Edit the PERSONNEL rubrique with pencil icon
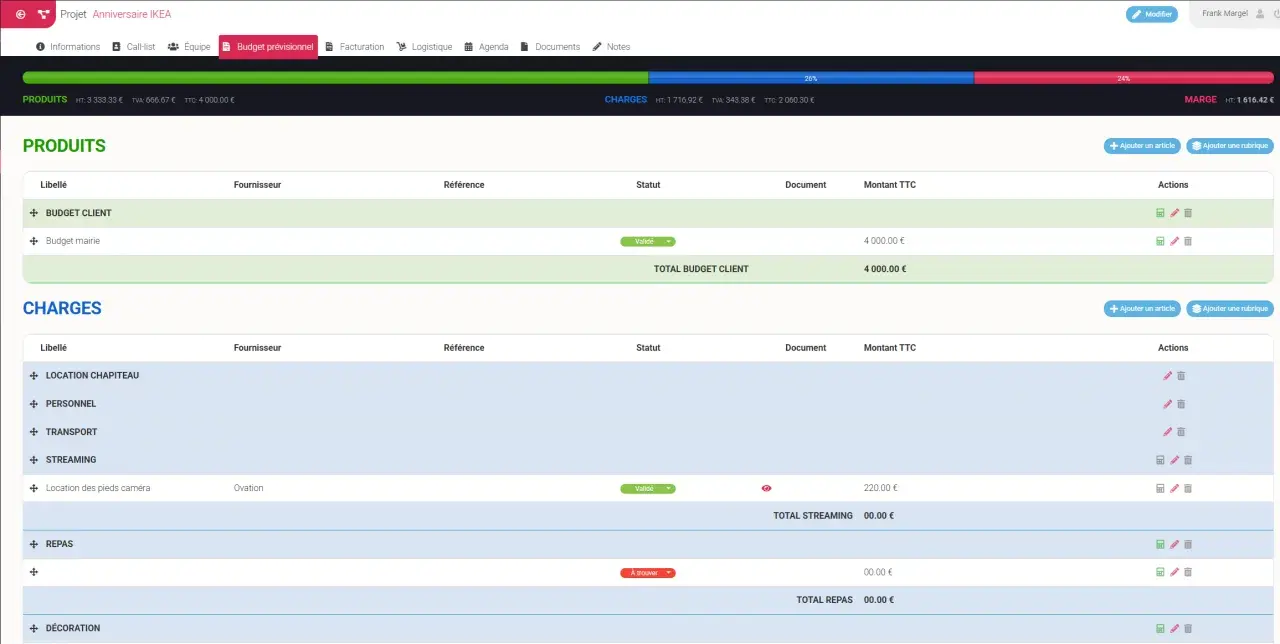Screen dimensions: 1280x644 coord(1167,404)
